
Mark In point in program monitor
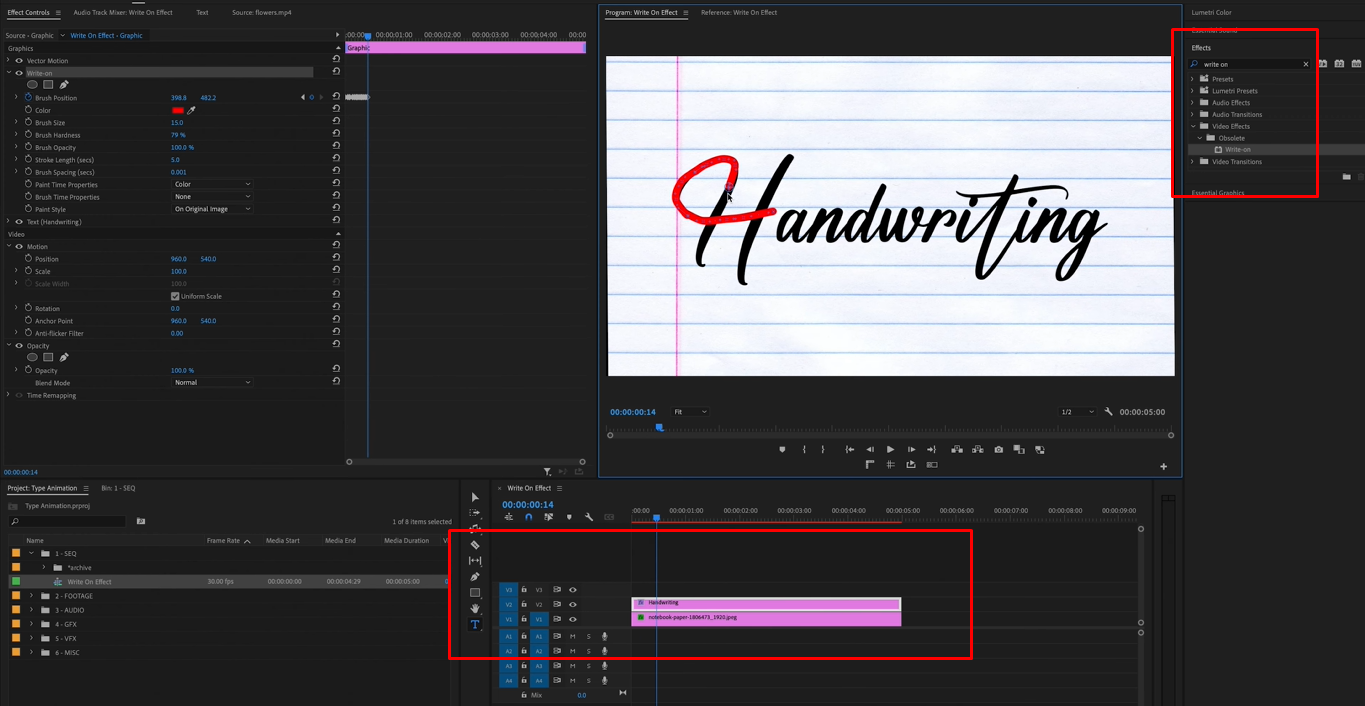804,450
